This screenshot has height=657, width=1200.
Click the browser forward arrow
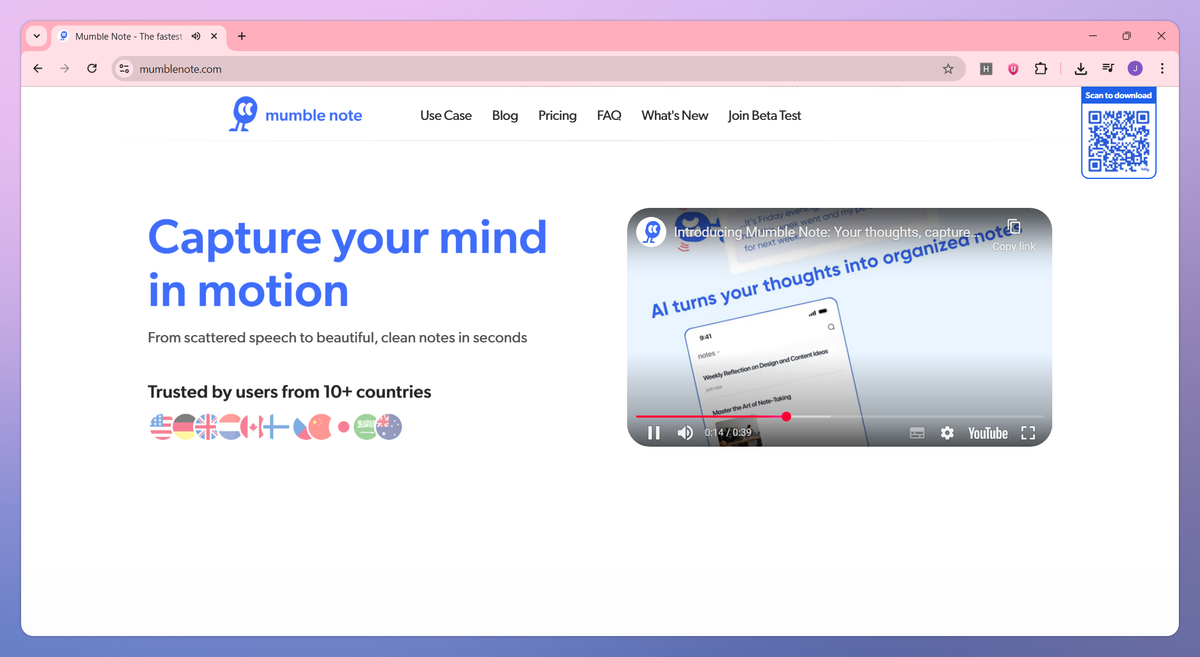65,69
